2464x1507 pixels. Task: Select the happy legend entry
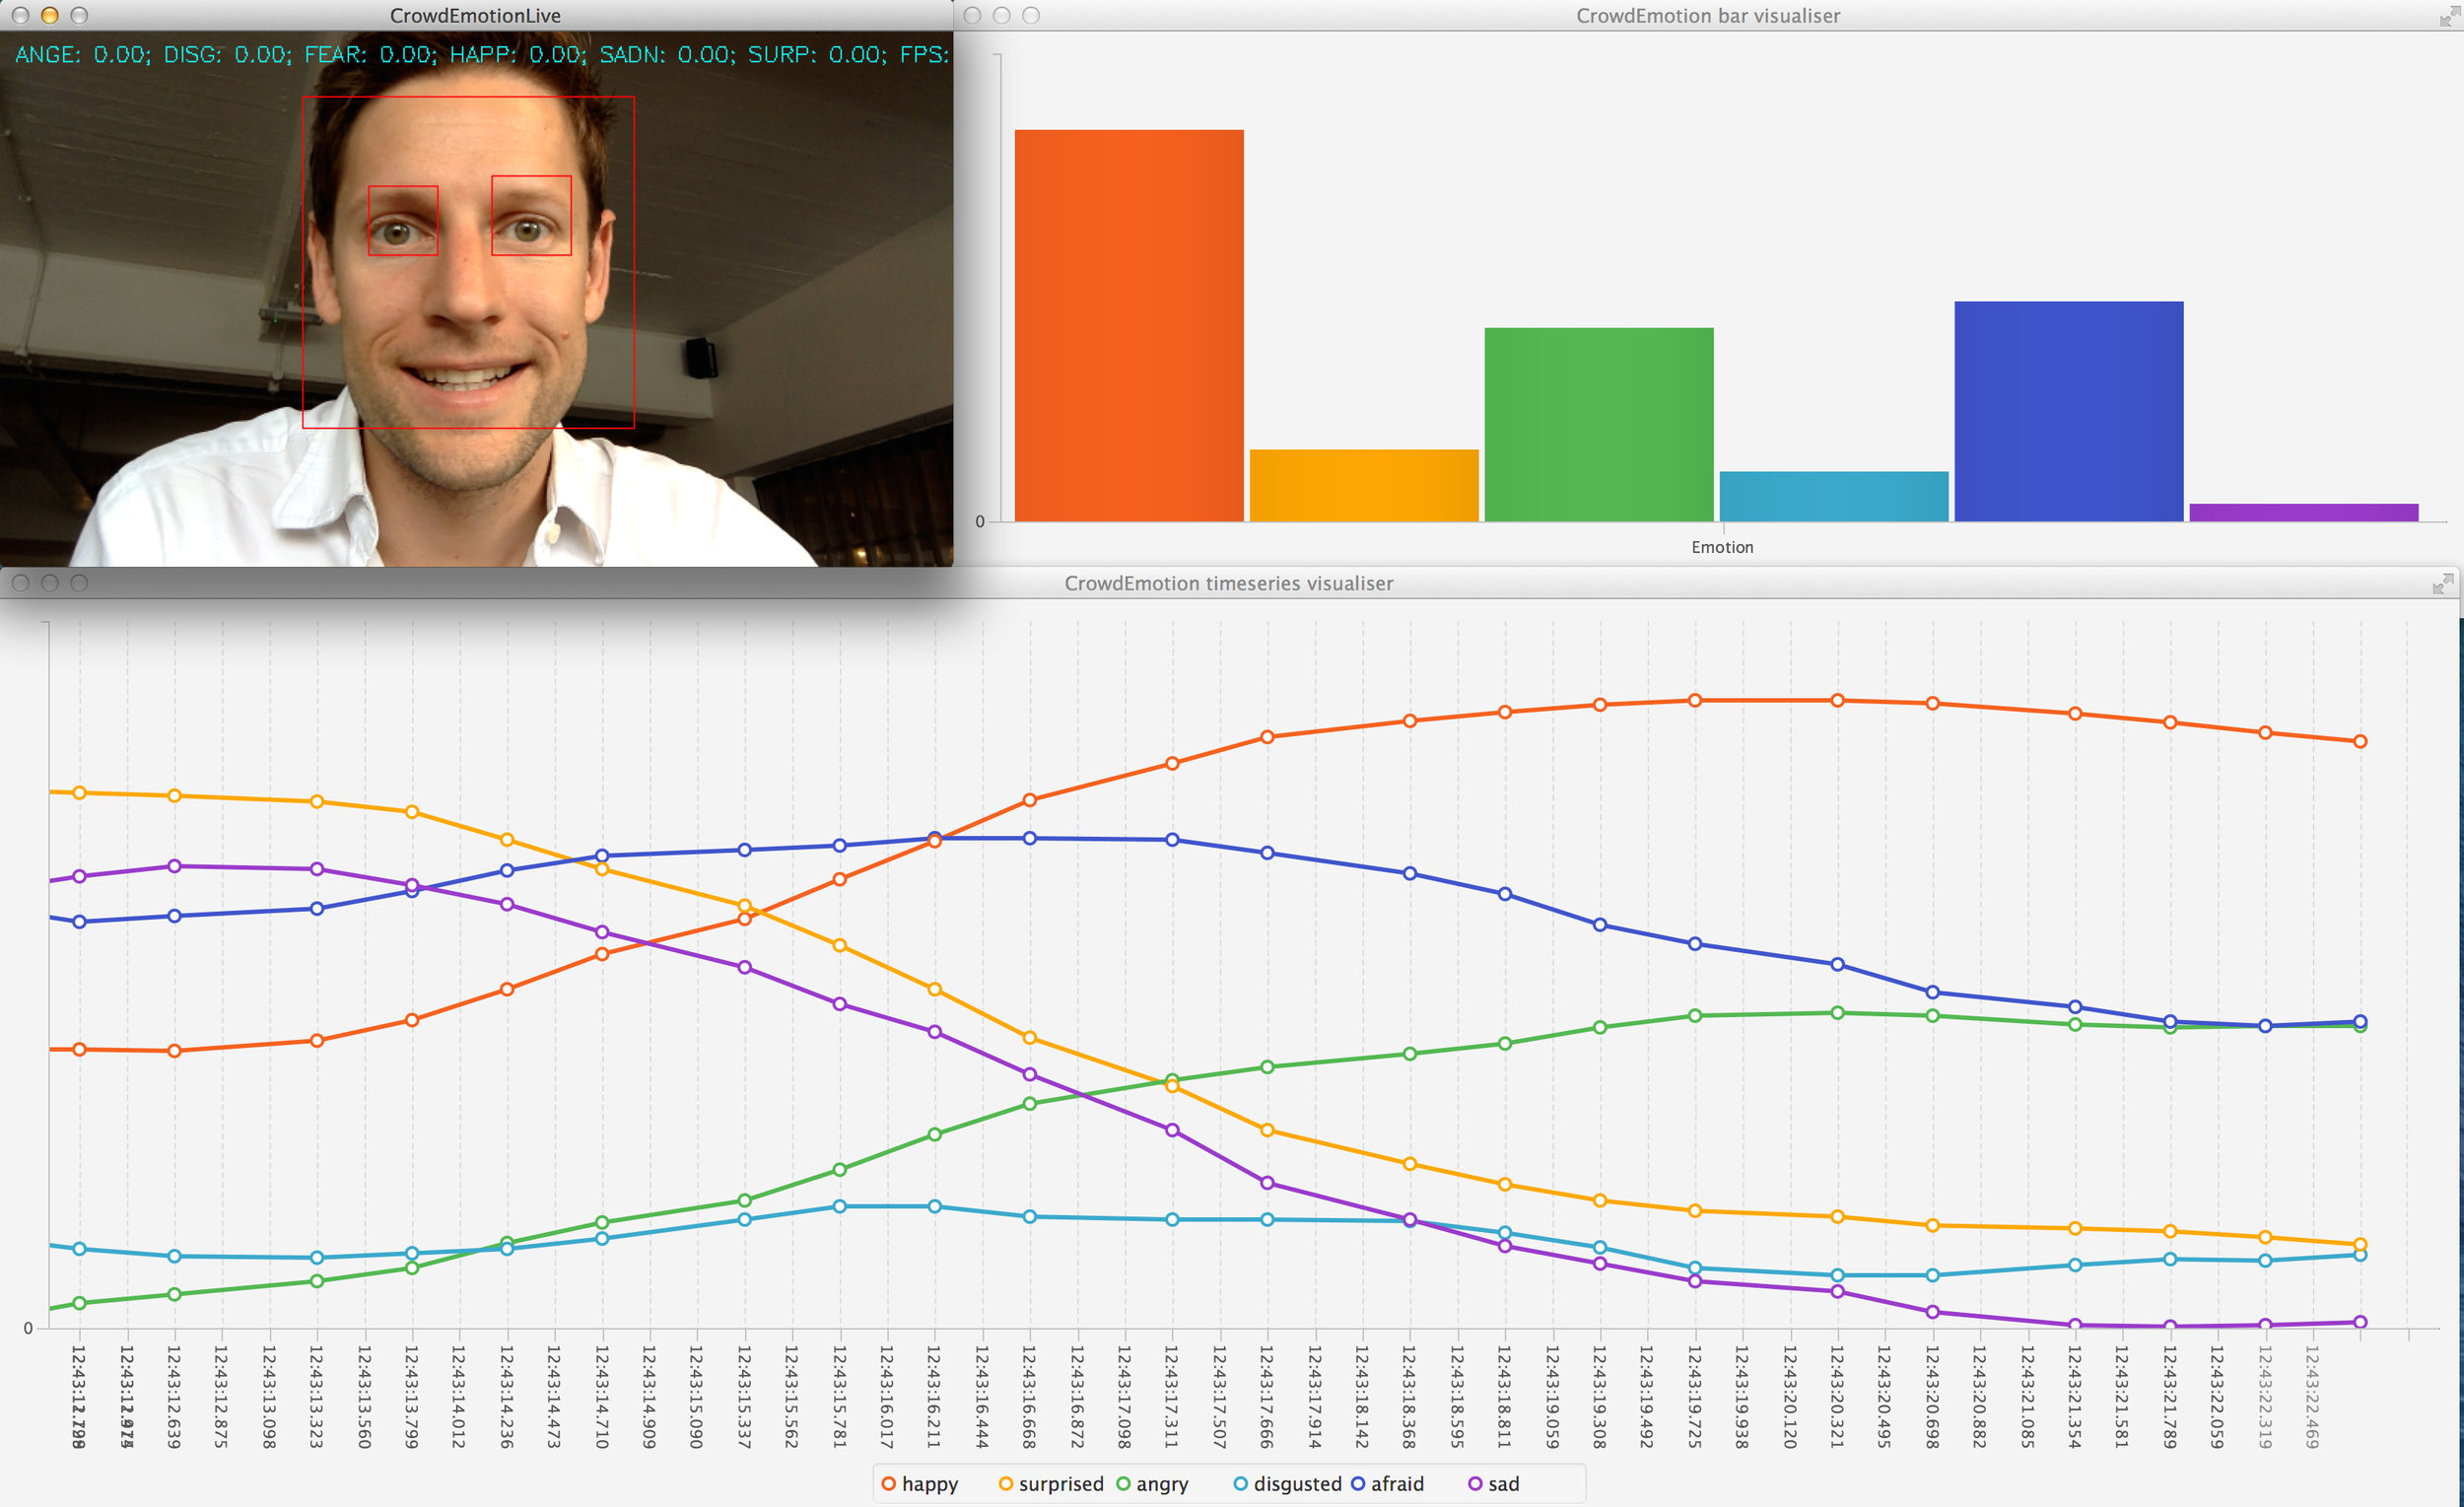click(920, 1484)
